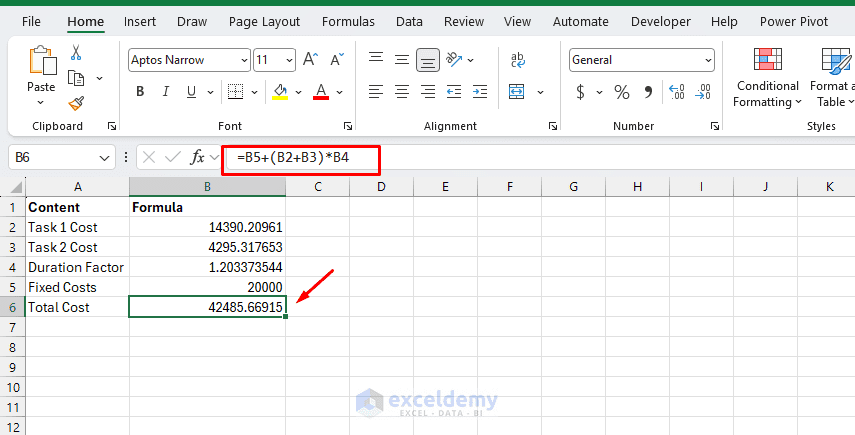
Task: Open fill color palette dropdown arrow
Action: [298, 92]
